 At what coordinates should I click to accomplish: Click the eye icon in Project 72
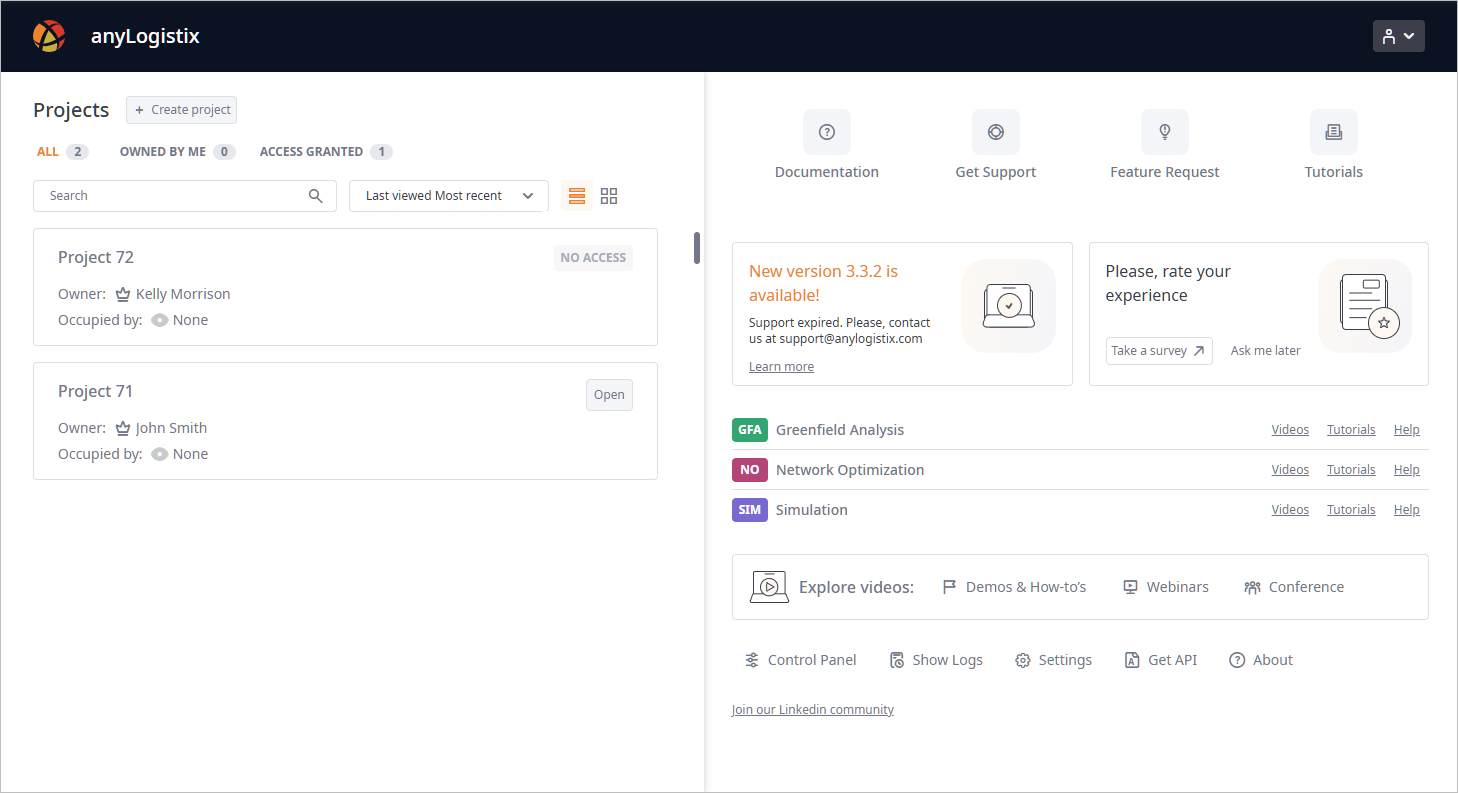point(159,320)
